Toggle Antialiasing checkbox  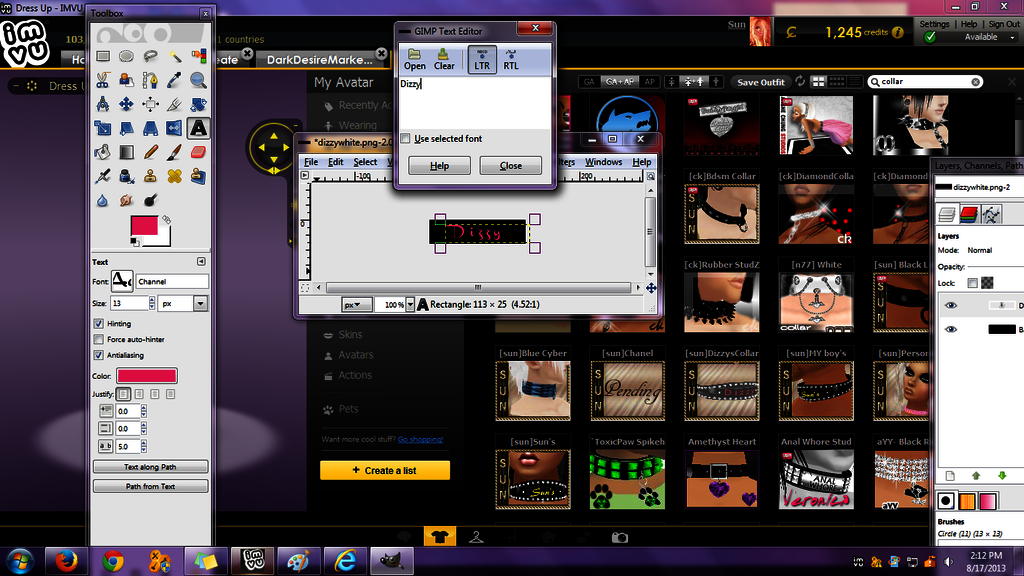point(99,355)
